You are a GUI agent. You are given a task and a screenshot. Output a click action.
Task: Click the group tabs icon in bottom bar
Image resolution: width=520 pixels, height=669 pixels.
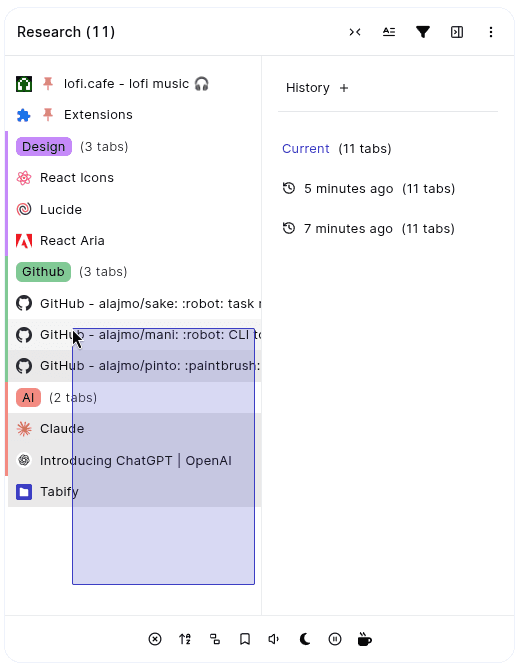point(215,639)
